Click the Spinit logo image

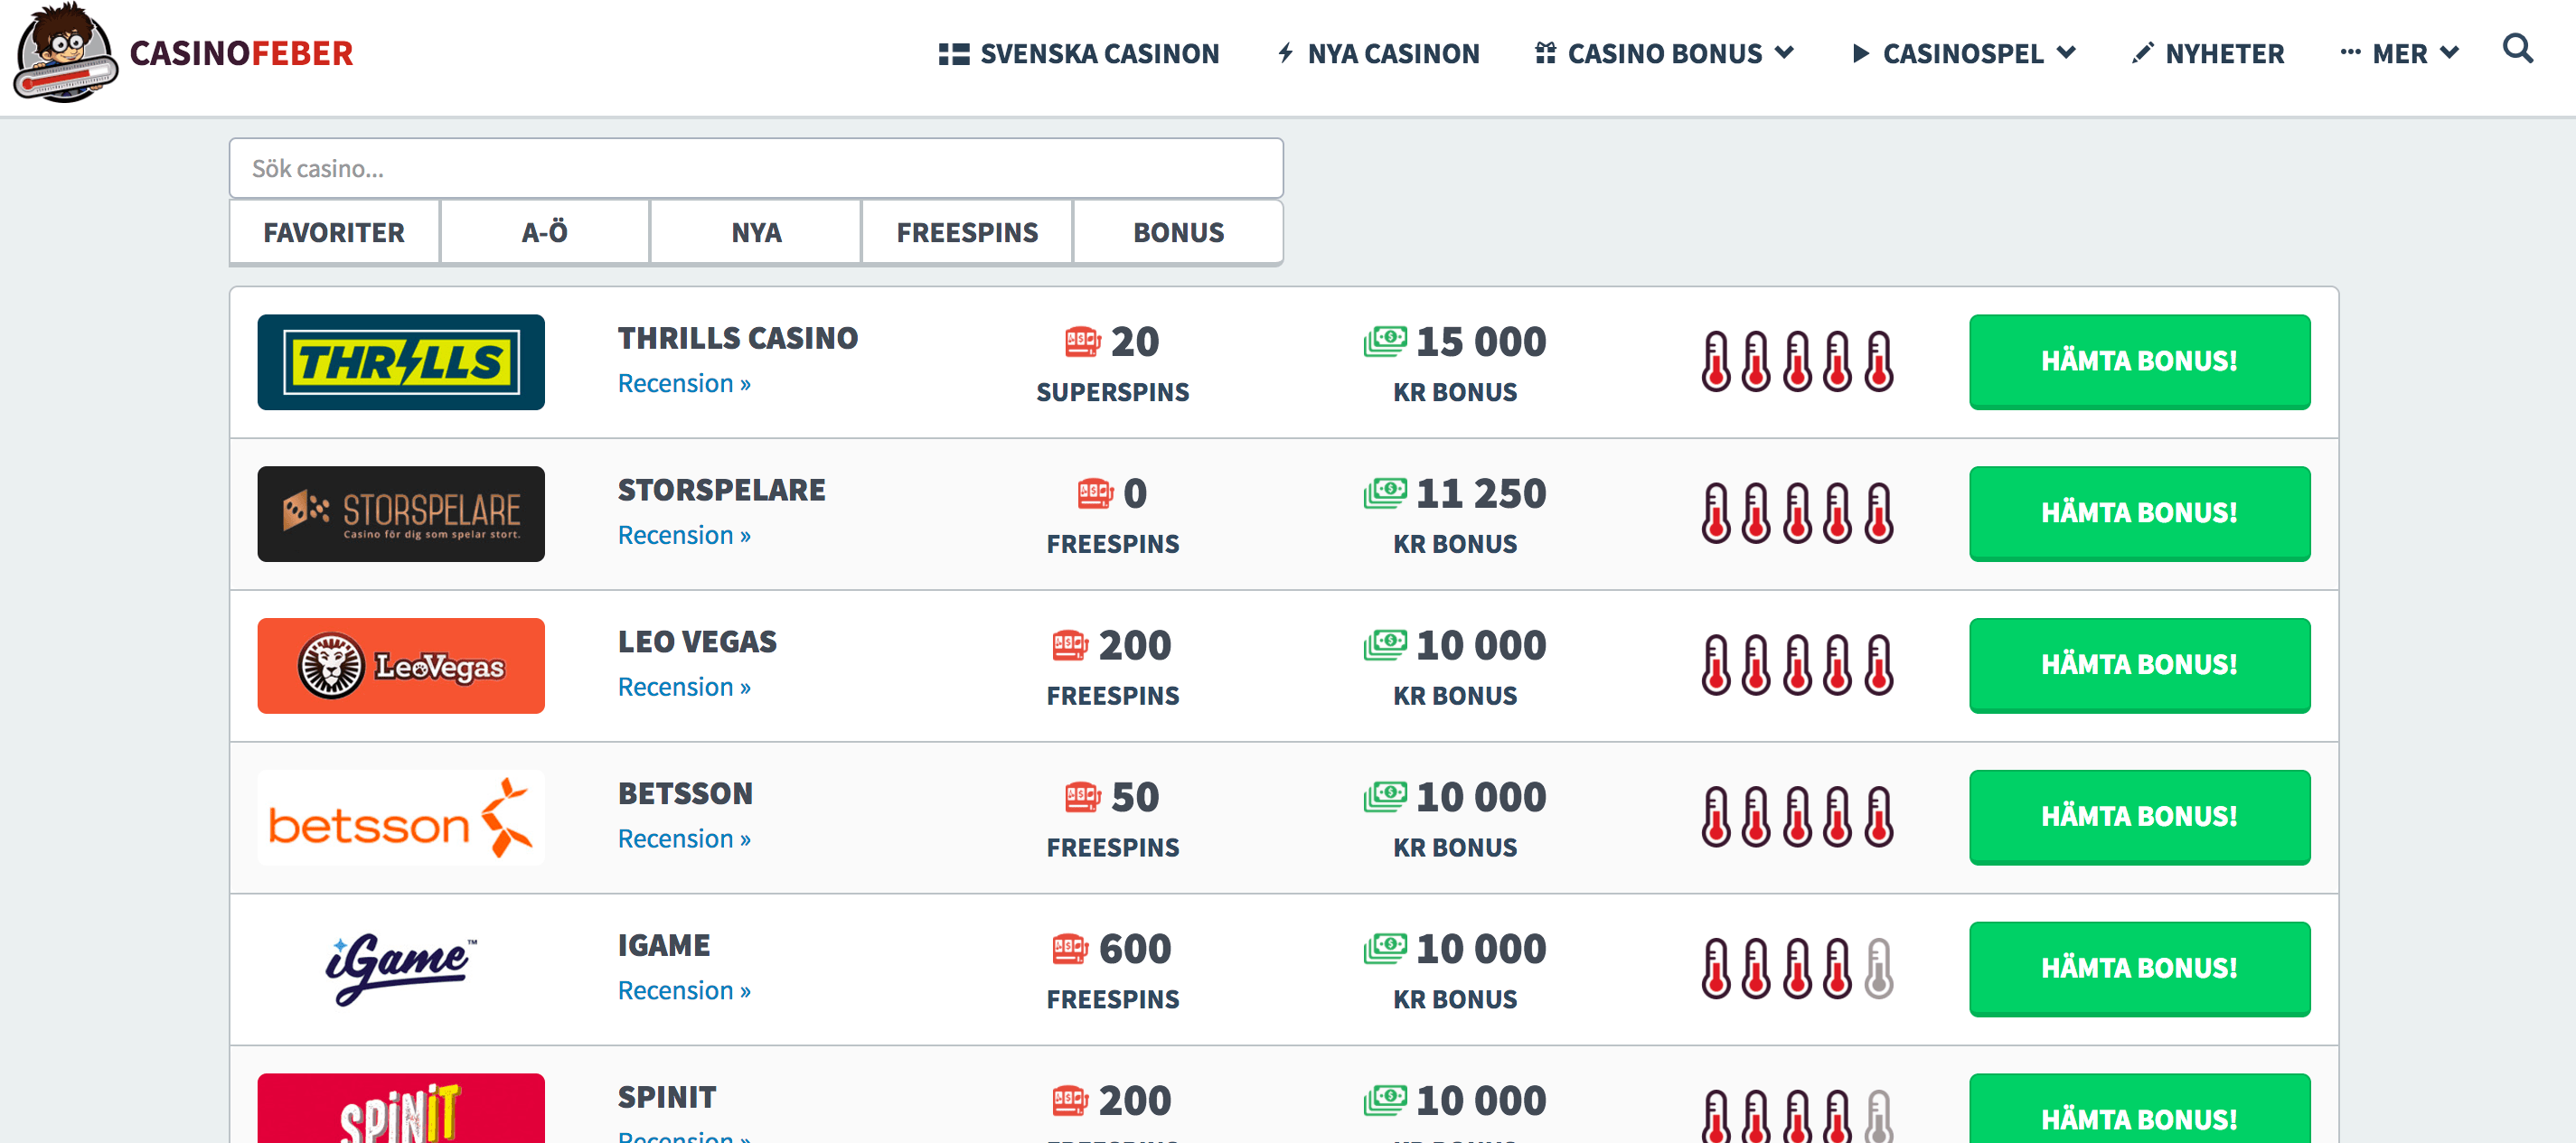point(401,1110)
